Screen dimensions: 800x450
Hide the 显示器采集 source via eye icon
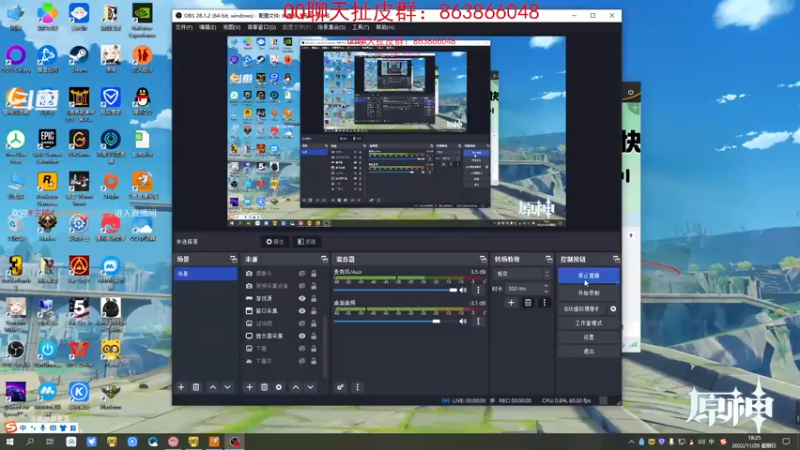[302, 336]
